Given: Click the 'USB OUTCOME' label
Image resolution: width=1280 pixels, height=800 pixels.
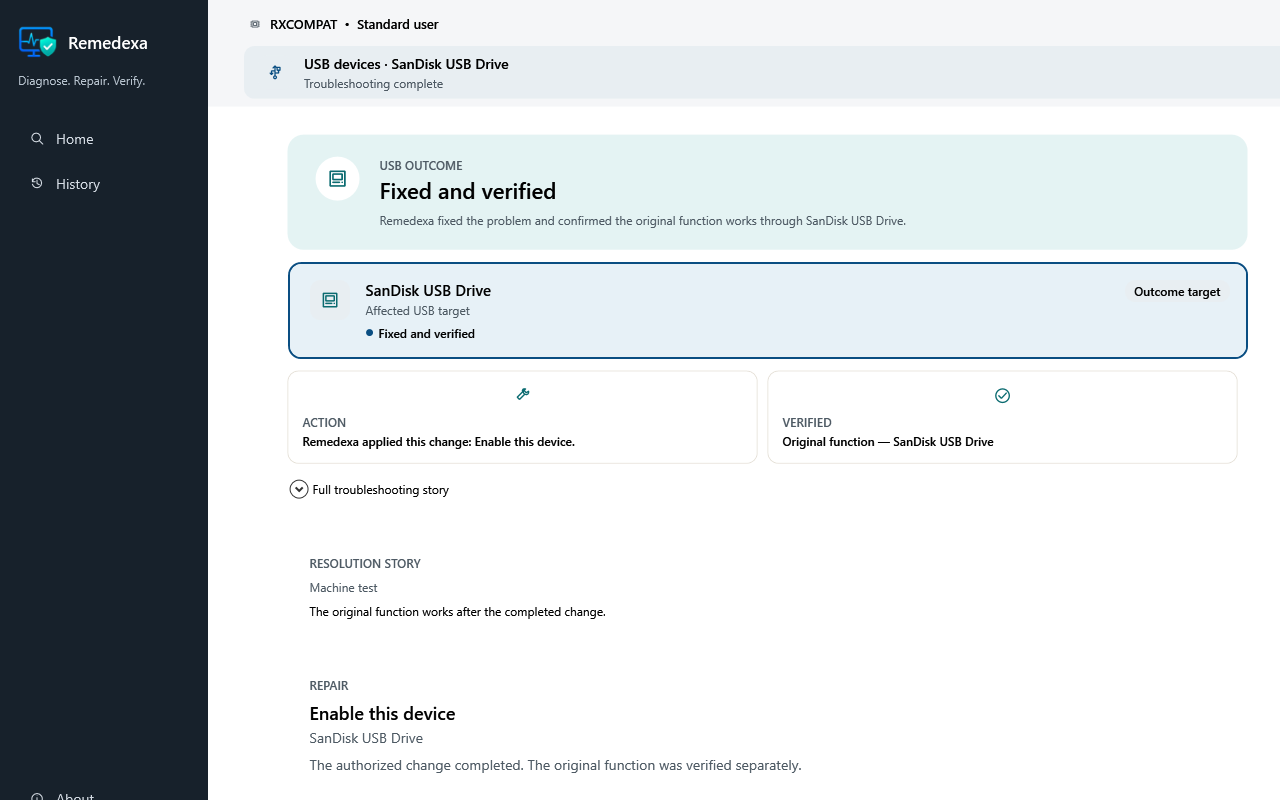Looking at the screenshot, I should click(421, 166).
